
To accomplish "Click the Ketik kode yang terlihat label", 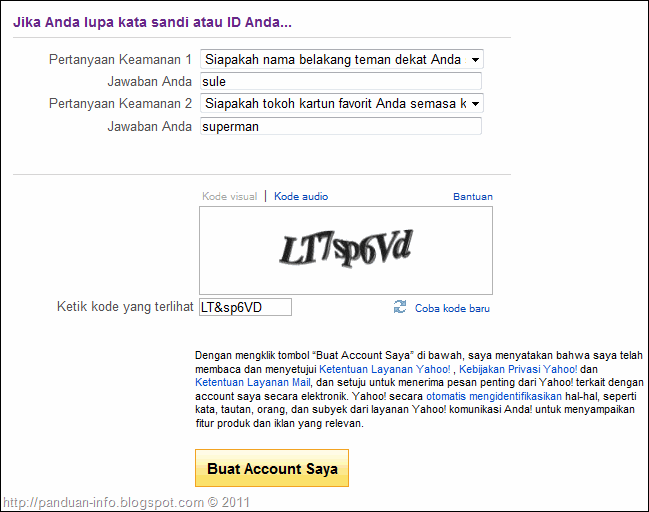I will pyautogui.click(x=125, y=307).
